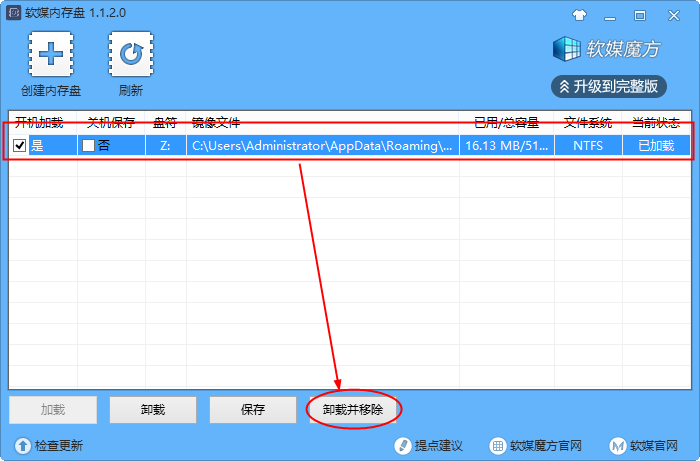This screenshot has height=461, width=700.
Task: Click the NTFS file system cell
Action: (588, 145)
